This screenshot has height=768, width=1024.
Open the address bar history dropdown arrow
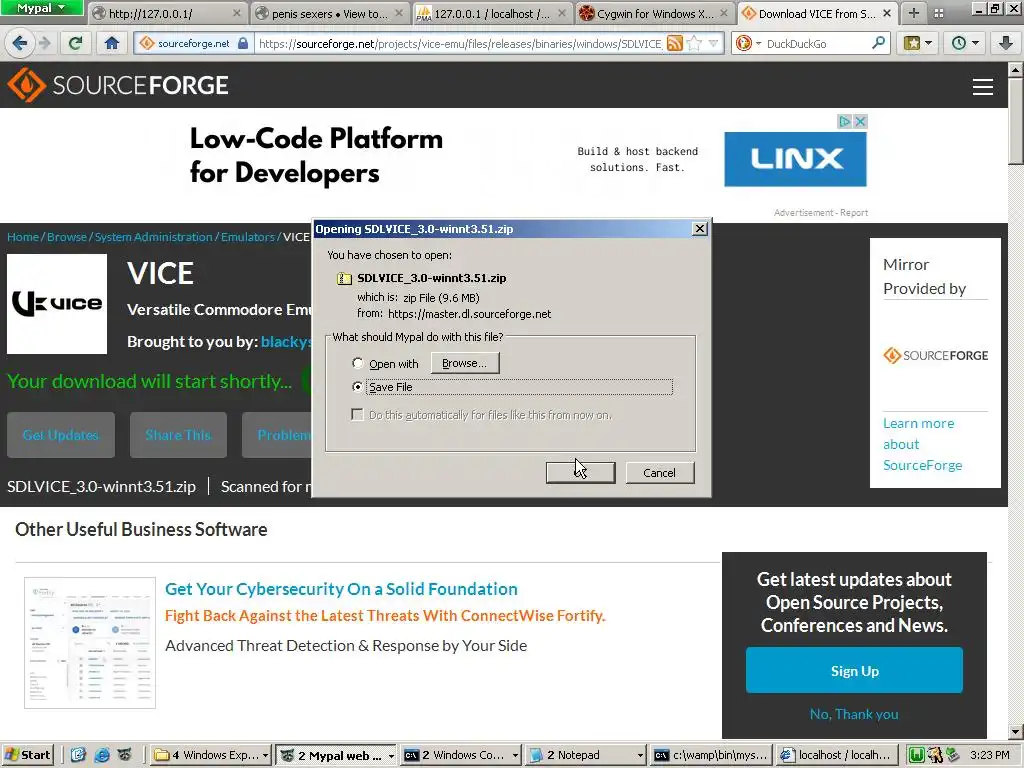(713, 44)
